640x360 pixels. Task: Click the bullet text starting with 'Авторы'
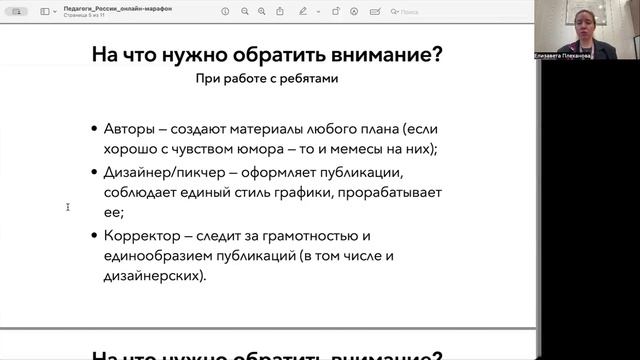pos(271,139)
